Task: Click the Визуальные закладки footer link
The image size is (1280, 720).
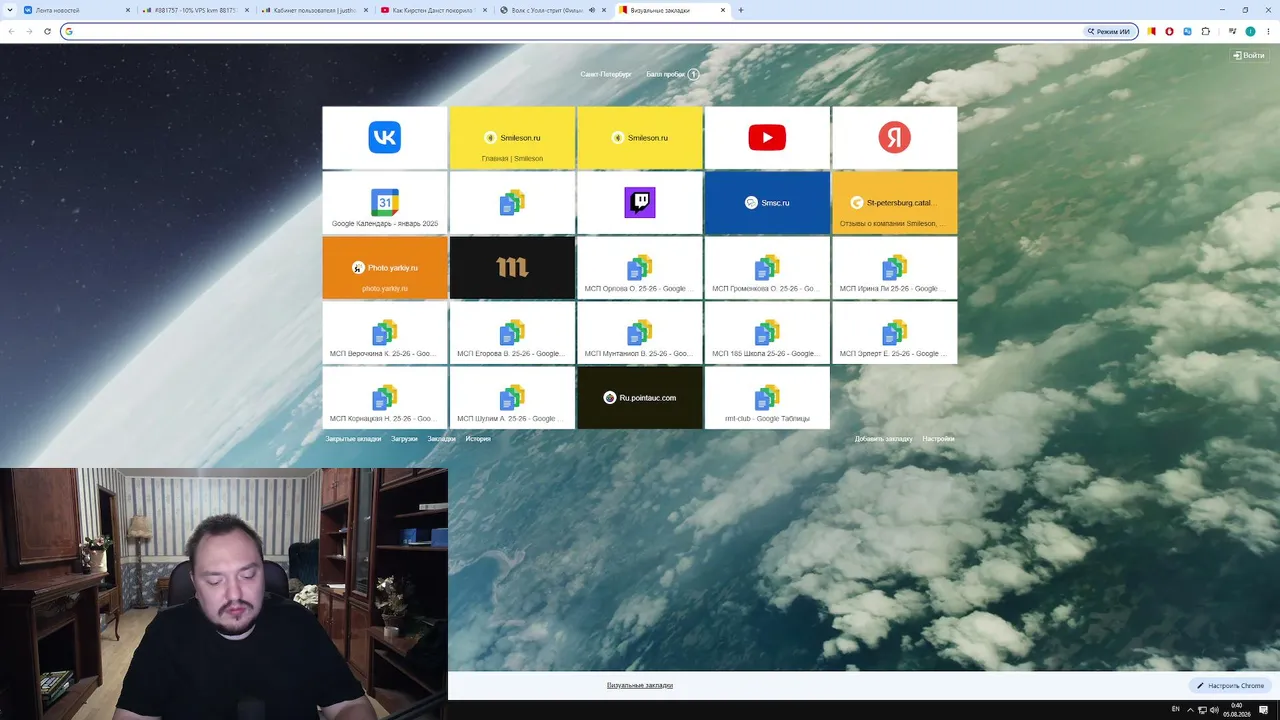Action: tap(640, 686)
